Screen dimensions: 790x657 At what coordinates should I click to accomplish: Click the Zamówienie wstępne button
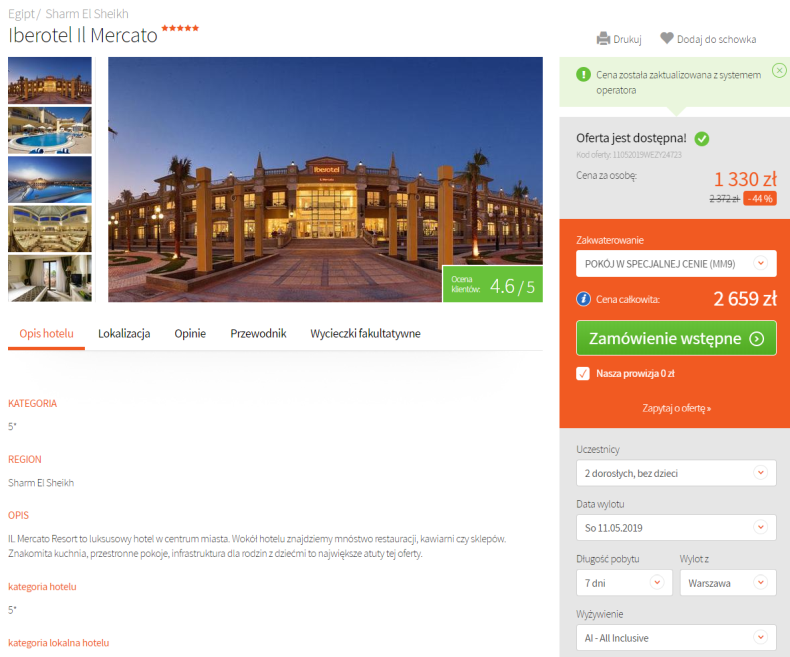[676, 338]
